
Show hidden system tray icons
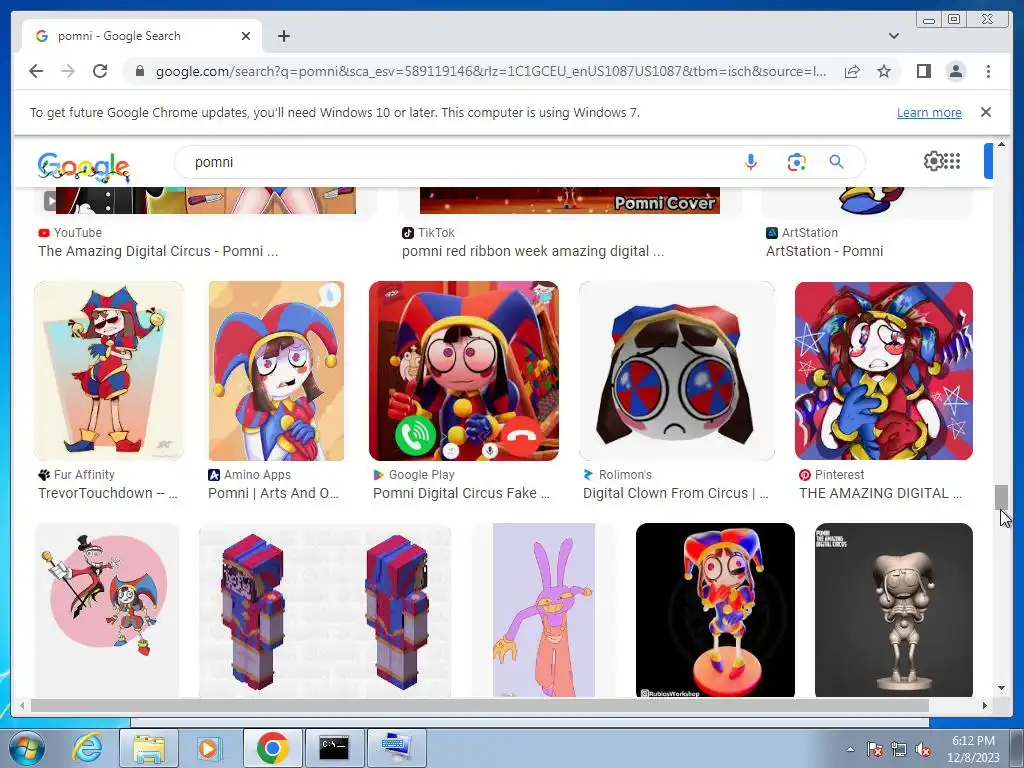(x=850, y=749)
